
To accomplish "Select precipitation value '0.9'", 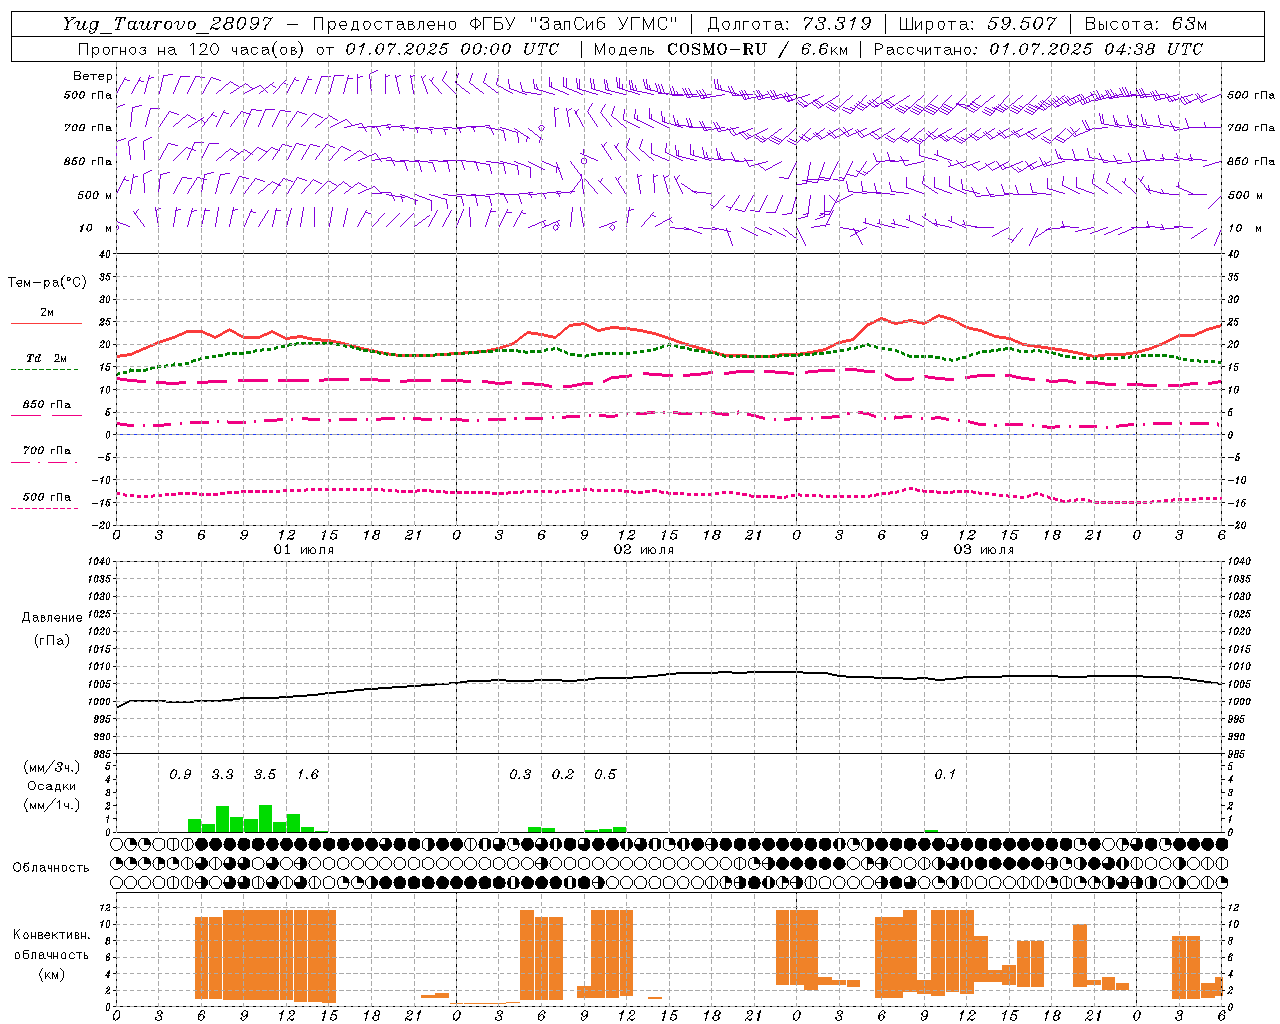I will [180, 774].
